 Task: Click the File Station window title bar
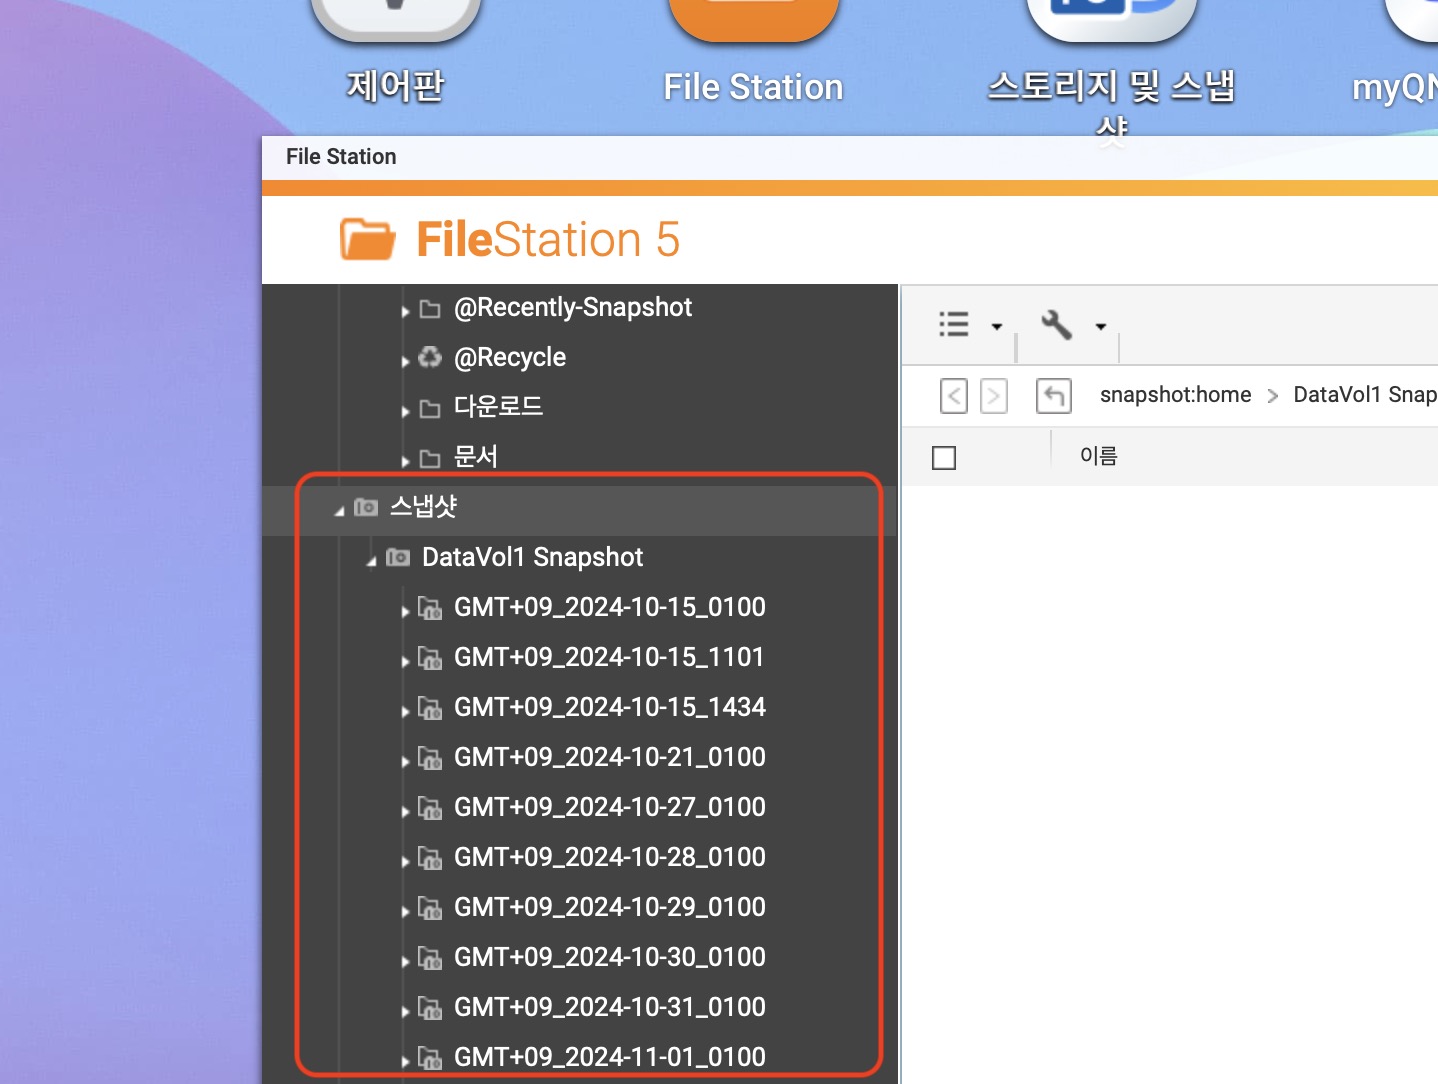(850, 157)
